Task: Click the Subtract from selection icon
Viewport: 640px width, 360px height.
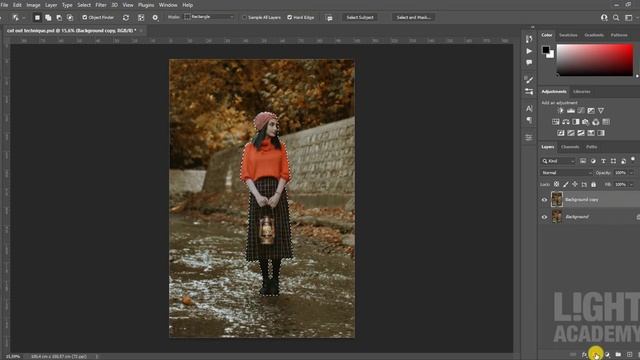Action: tap(59, 18)
